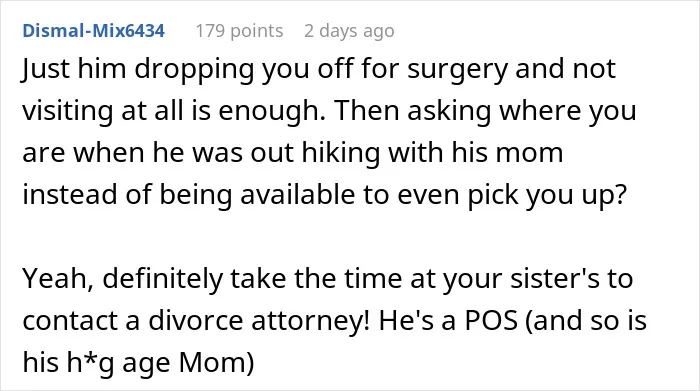Click the word 'surgery' in the comment
Viewport: 700px width, 391px height.
point(458,70)
